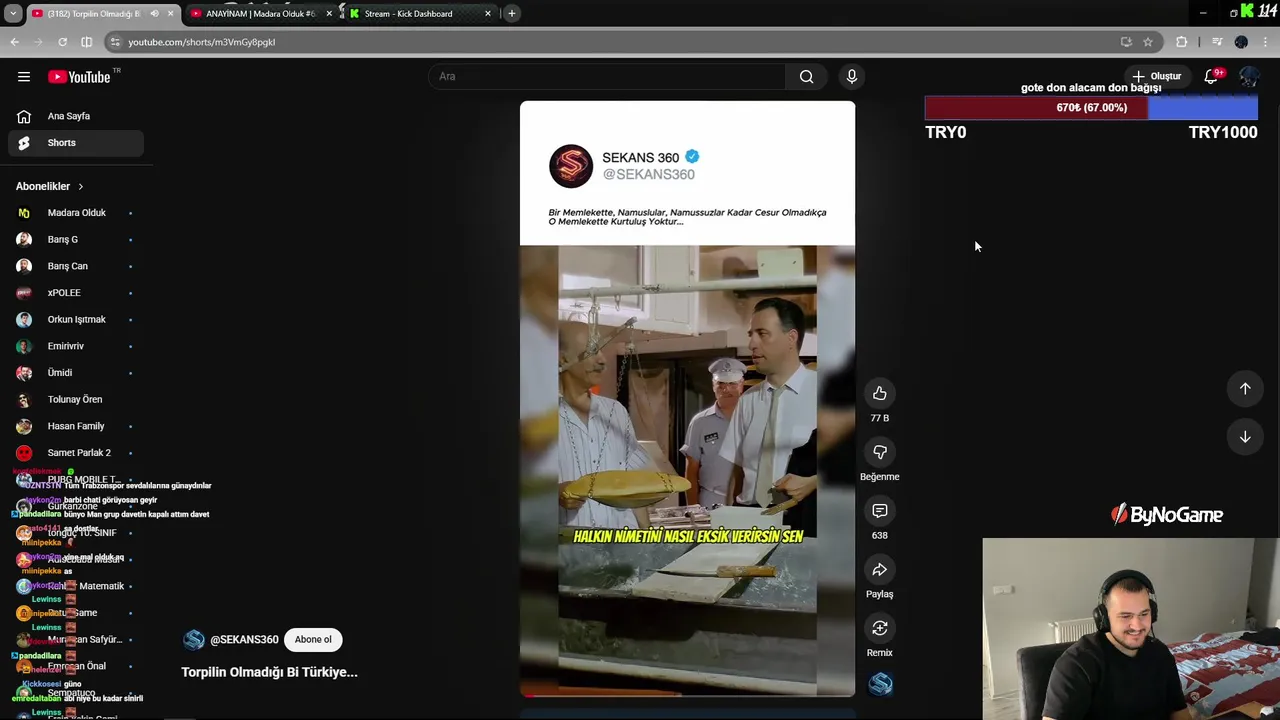The width and height of the screenshot is (1280, 720).
Task: Select Shorts in the sidebar
Action: tap(76, 143)
